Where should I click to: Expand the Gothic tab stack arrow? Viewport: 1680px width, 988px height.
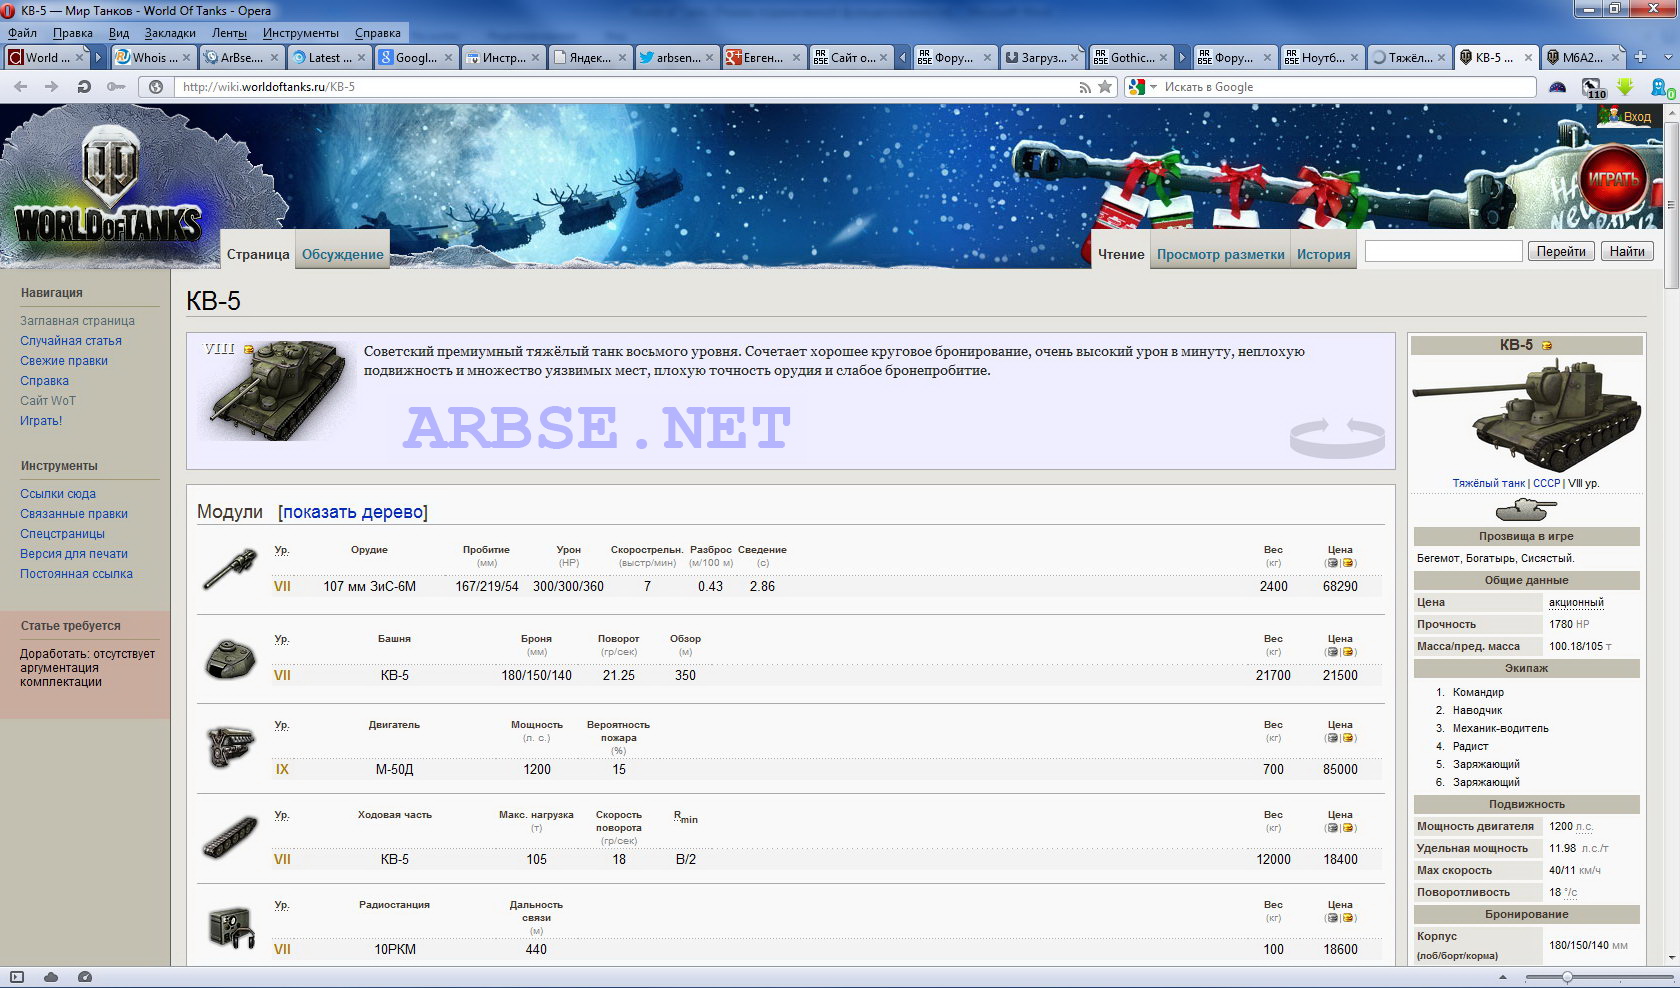click(x=1181, y=58)
